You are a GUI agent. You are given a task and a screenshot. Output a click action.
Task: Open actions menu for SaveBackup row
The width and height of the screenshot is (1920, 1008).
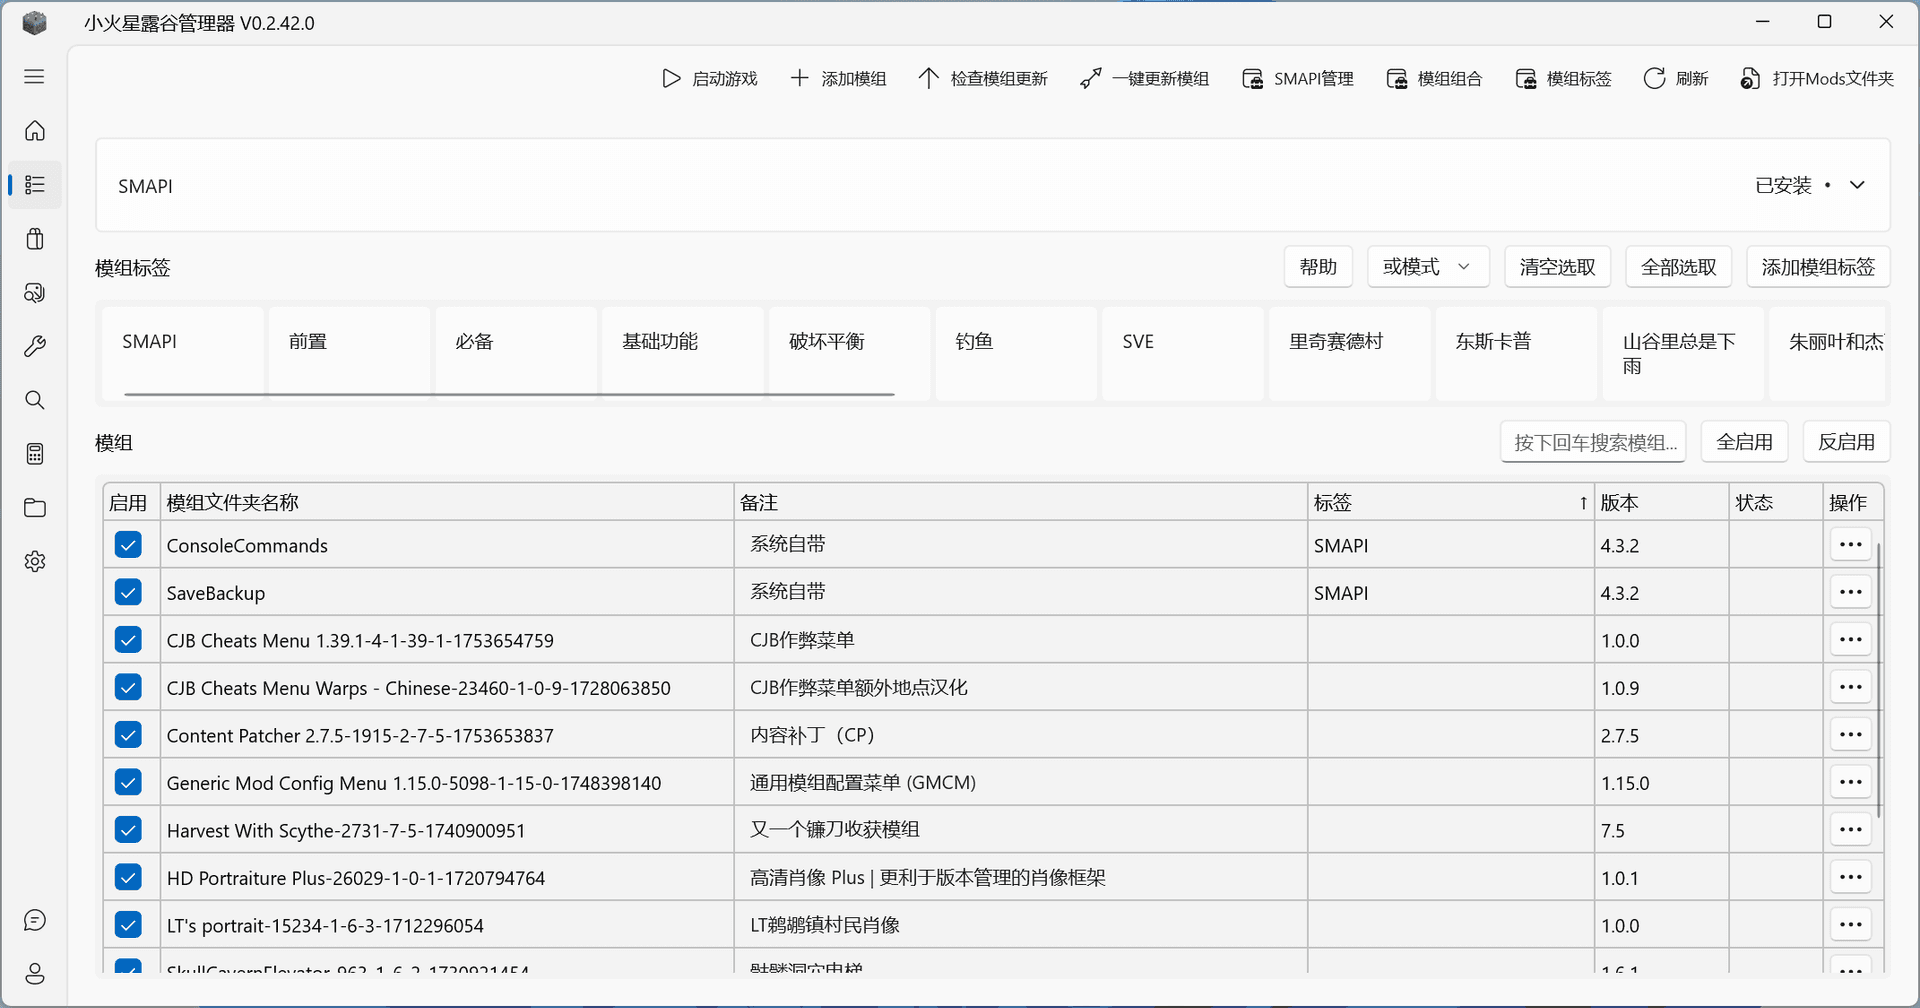pyautogui.click(x=1850, y=592)
